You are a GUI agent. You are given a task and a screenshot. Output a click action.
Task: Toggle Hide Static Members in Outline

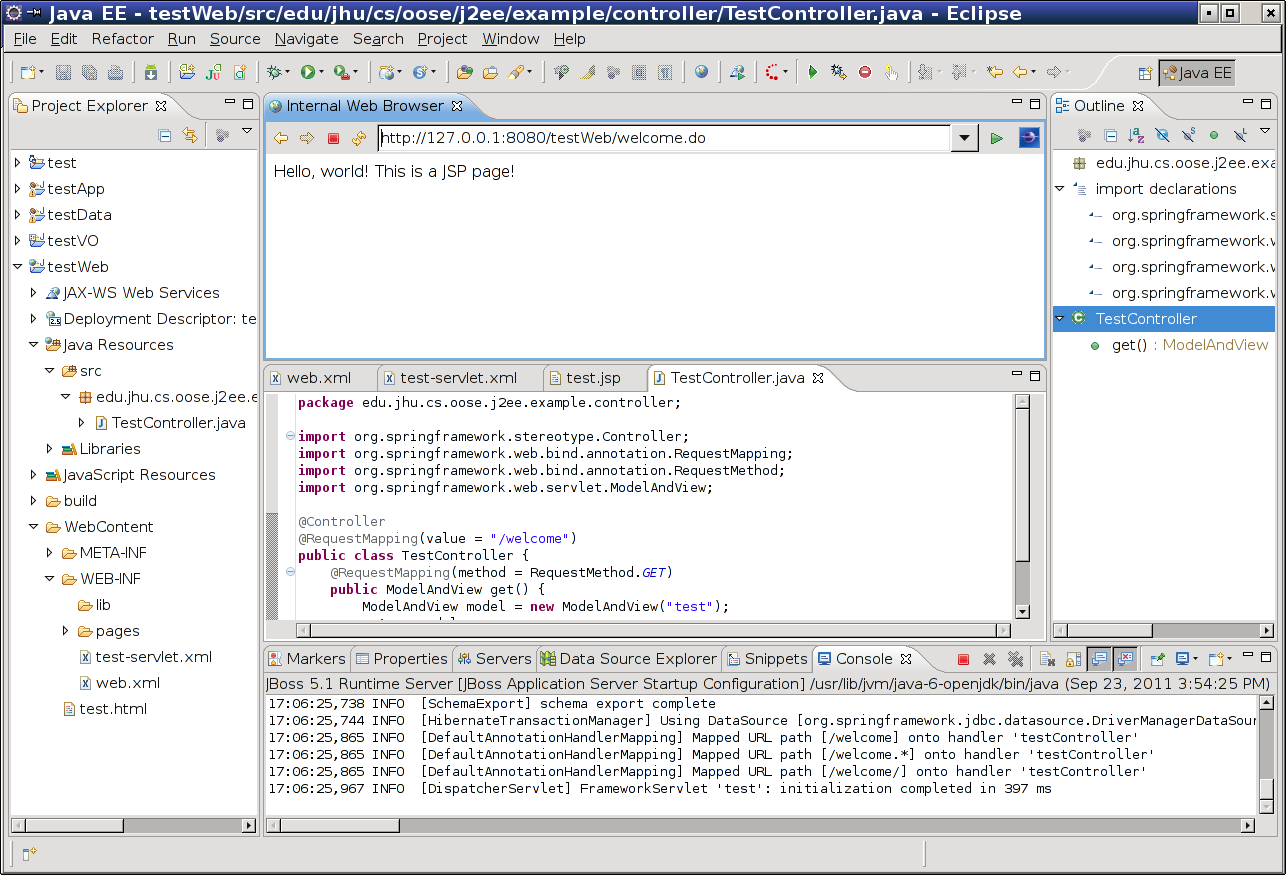click(1188, 135)
